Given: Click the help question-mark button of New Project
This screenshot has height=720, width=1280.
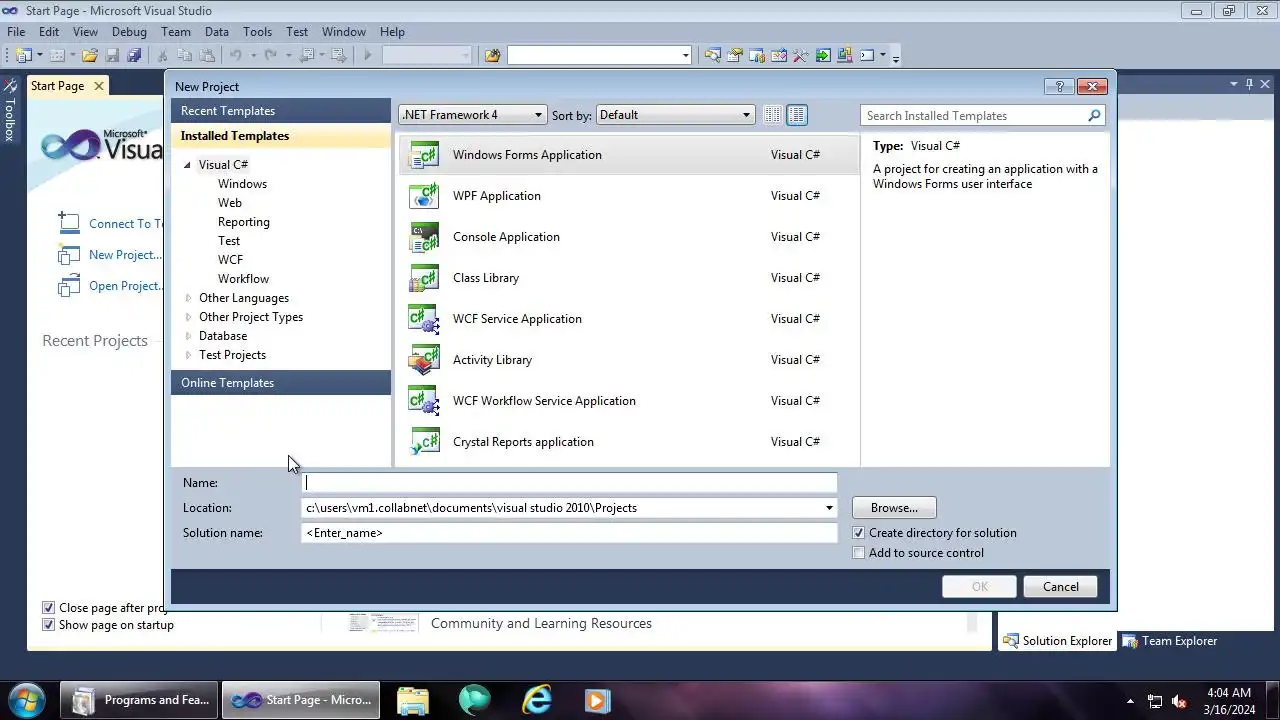Looking at the screenshot, I should pyautogui.click(x=1059, y=86).
